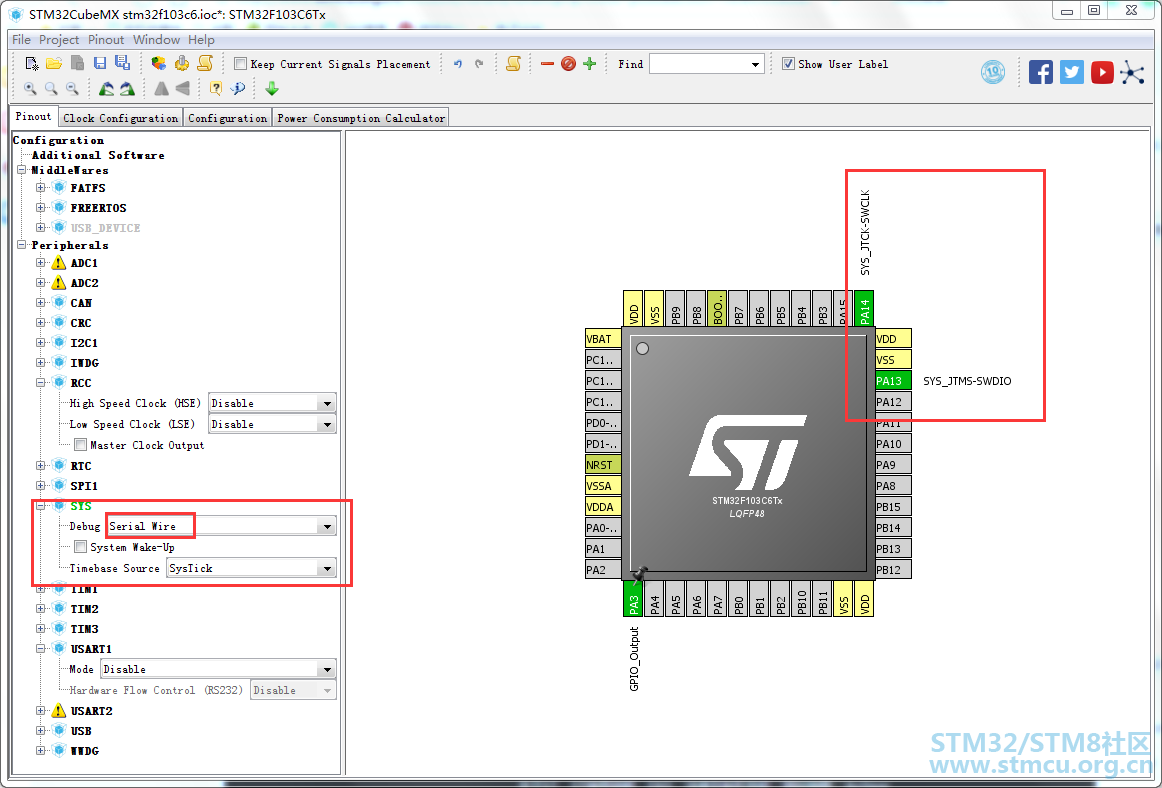Switch to Clock Configuration tab
The height and width of the screenshot is (788, 1162).
click(120, 118)
